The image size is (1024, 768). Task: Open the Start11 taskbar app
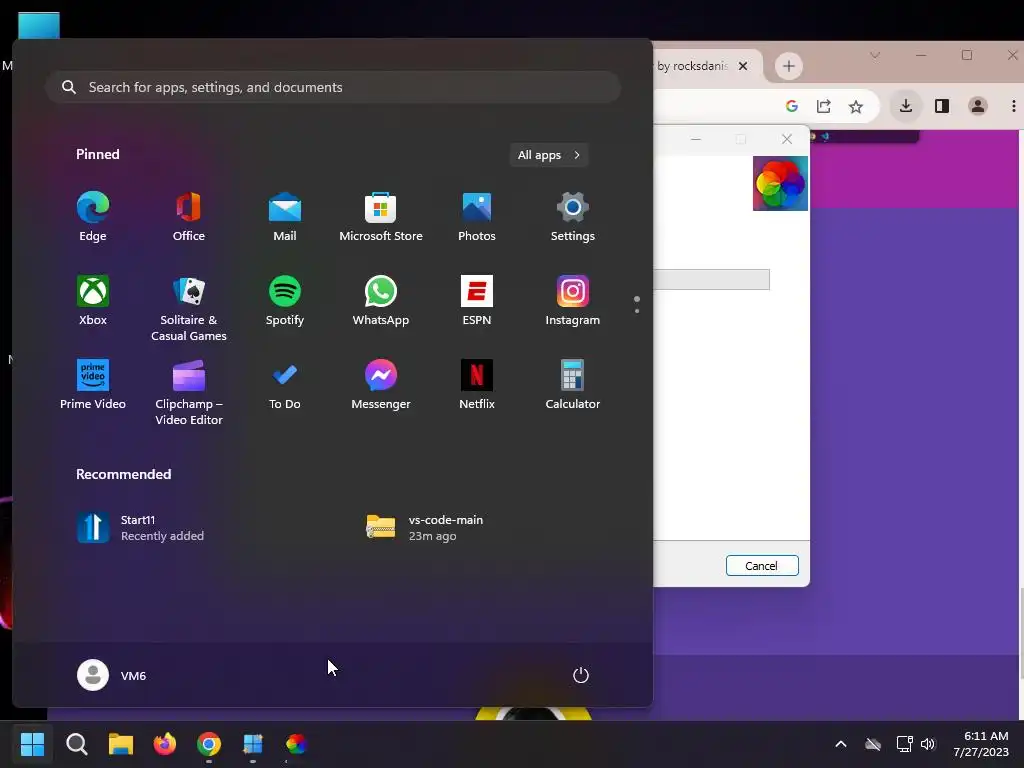click(x=253, y=744)
